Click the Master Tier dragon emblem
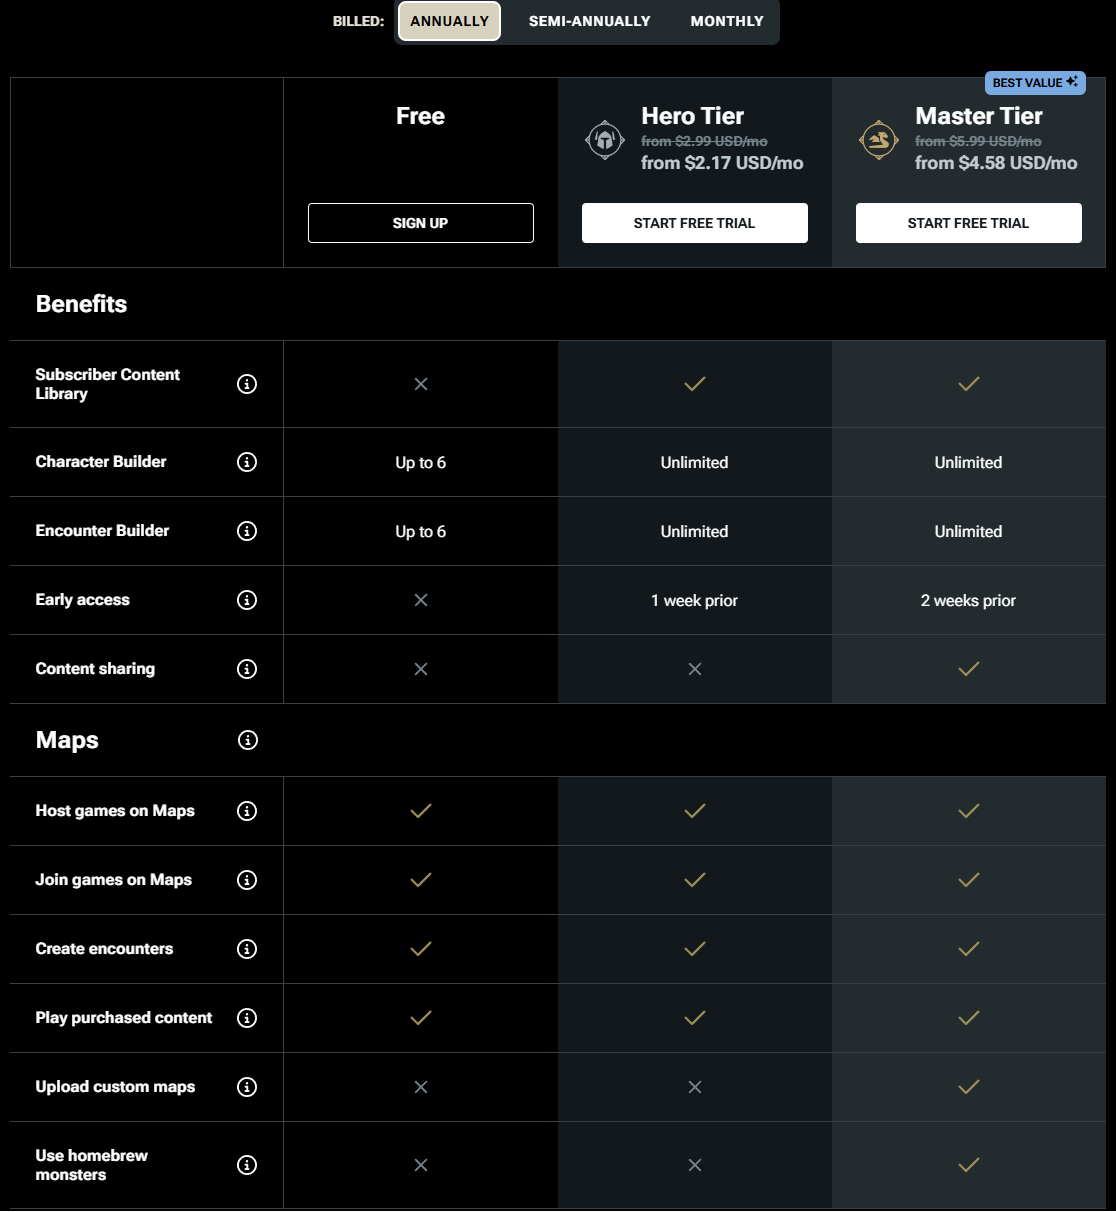1116x1212 pixels. pyautogui.click(x=879, y=140)
